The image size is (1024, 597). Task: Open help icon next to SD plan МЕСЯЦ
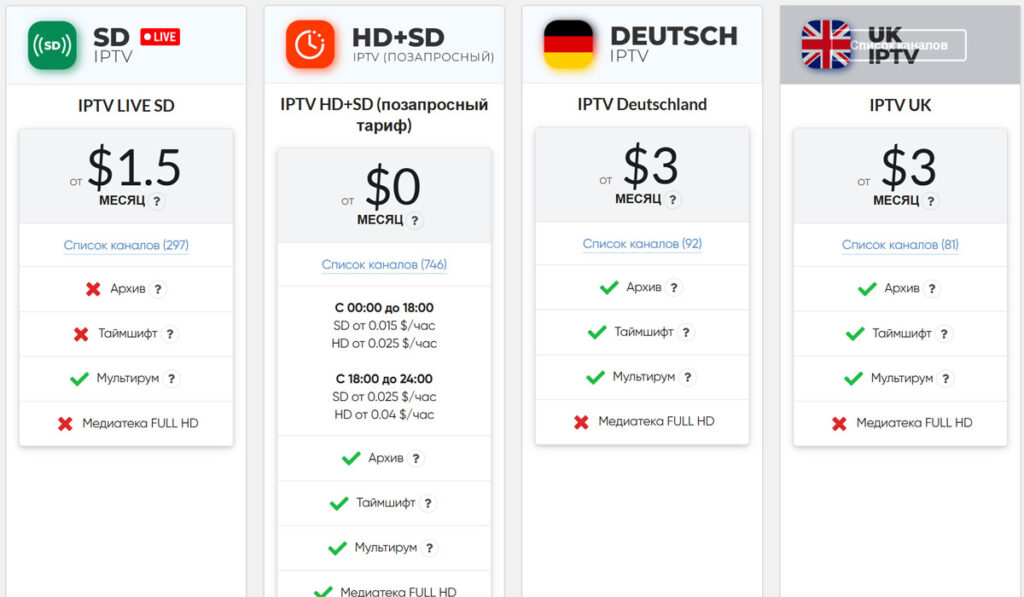pos(157,201)
